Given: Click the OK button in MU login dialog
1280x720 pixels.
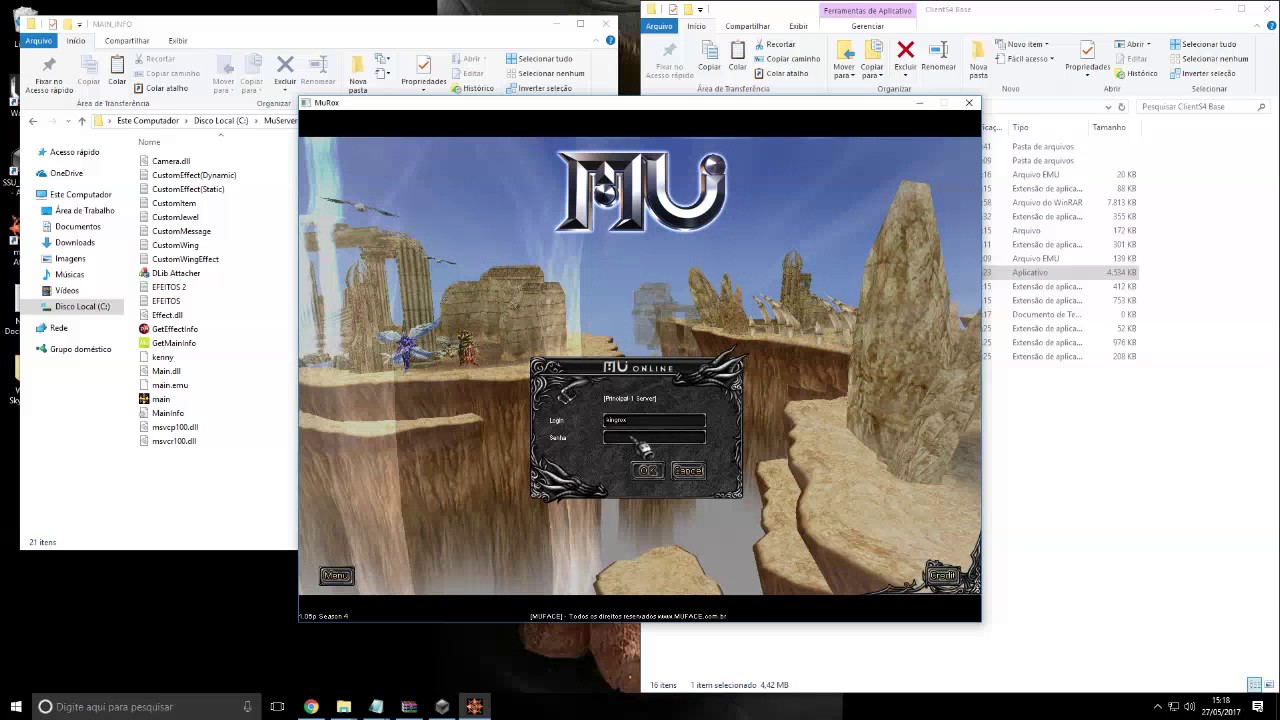Looking at the screenshot, I should (x=647, y=471).
